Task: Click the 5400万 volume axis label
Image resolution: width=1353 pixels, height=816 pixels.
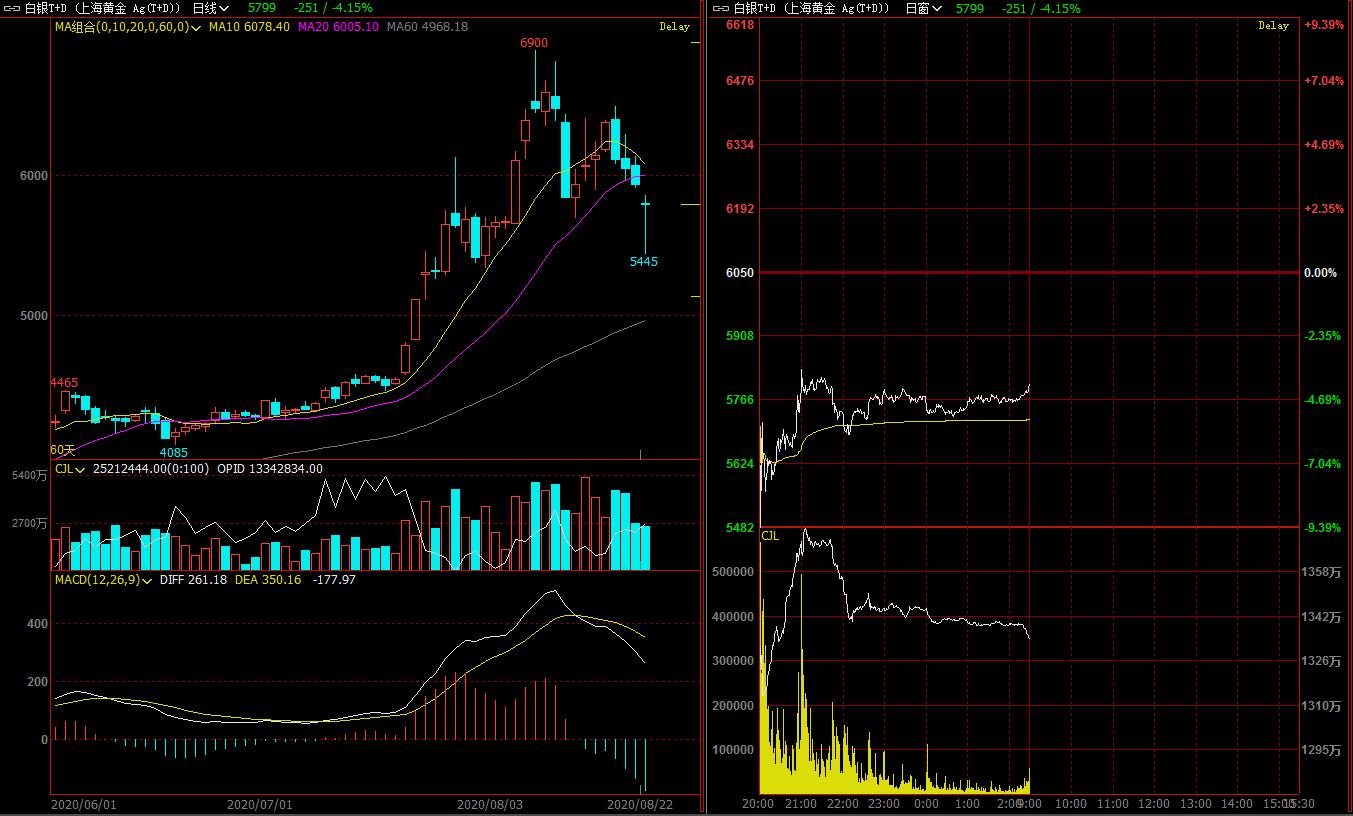Action: tap(29, 475)
